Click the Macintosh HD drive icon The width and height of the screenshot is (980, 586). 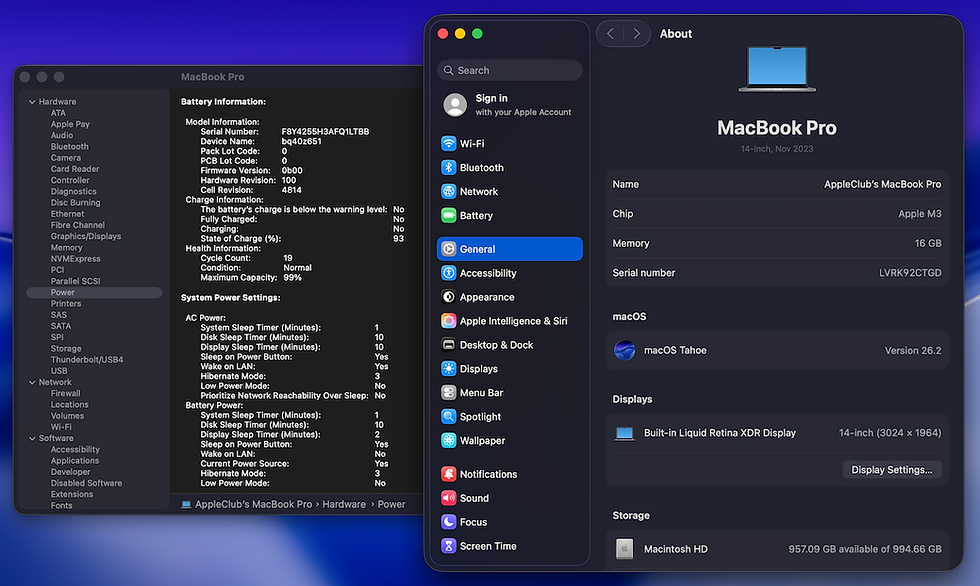click(624, 549)
